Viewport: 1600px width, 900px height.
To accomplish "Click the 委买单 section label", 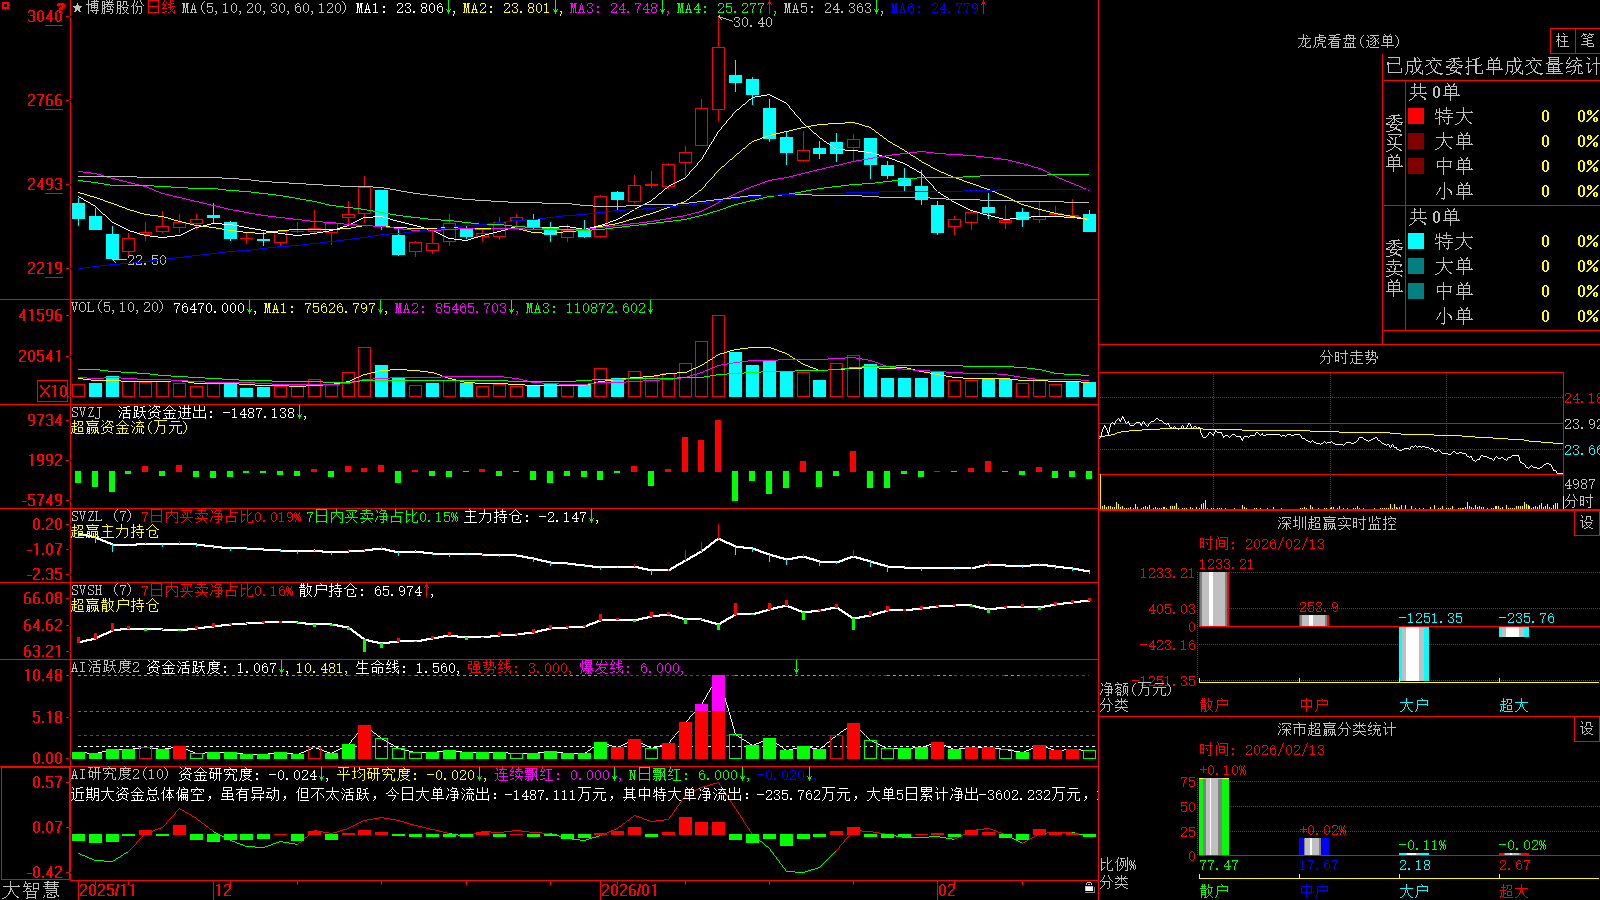I will [1394, 142].
